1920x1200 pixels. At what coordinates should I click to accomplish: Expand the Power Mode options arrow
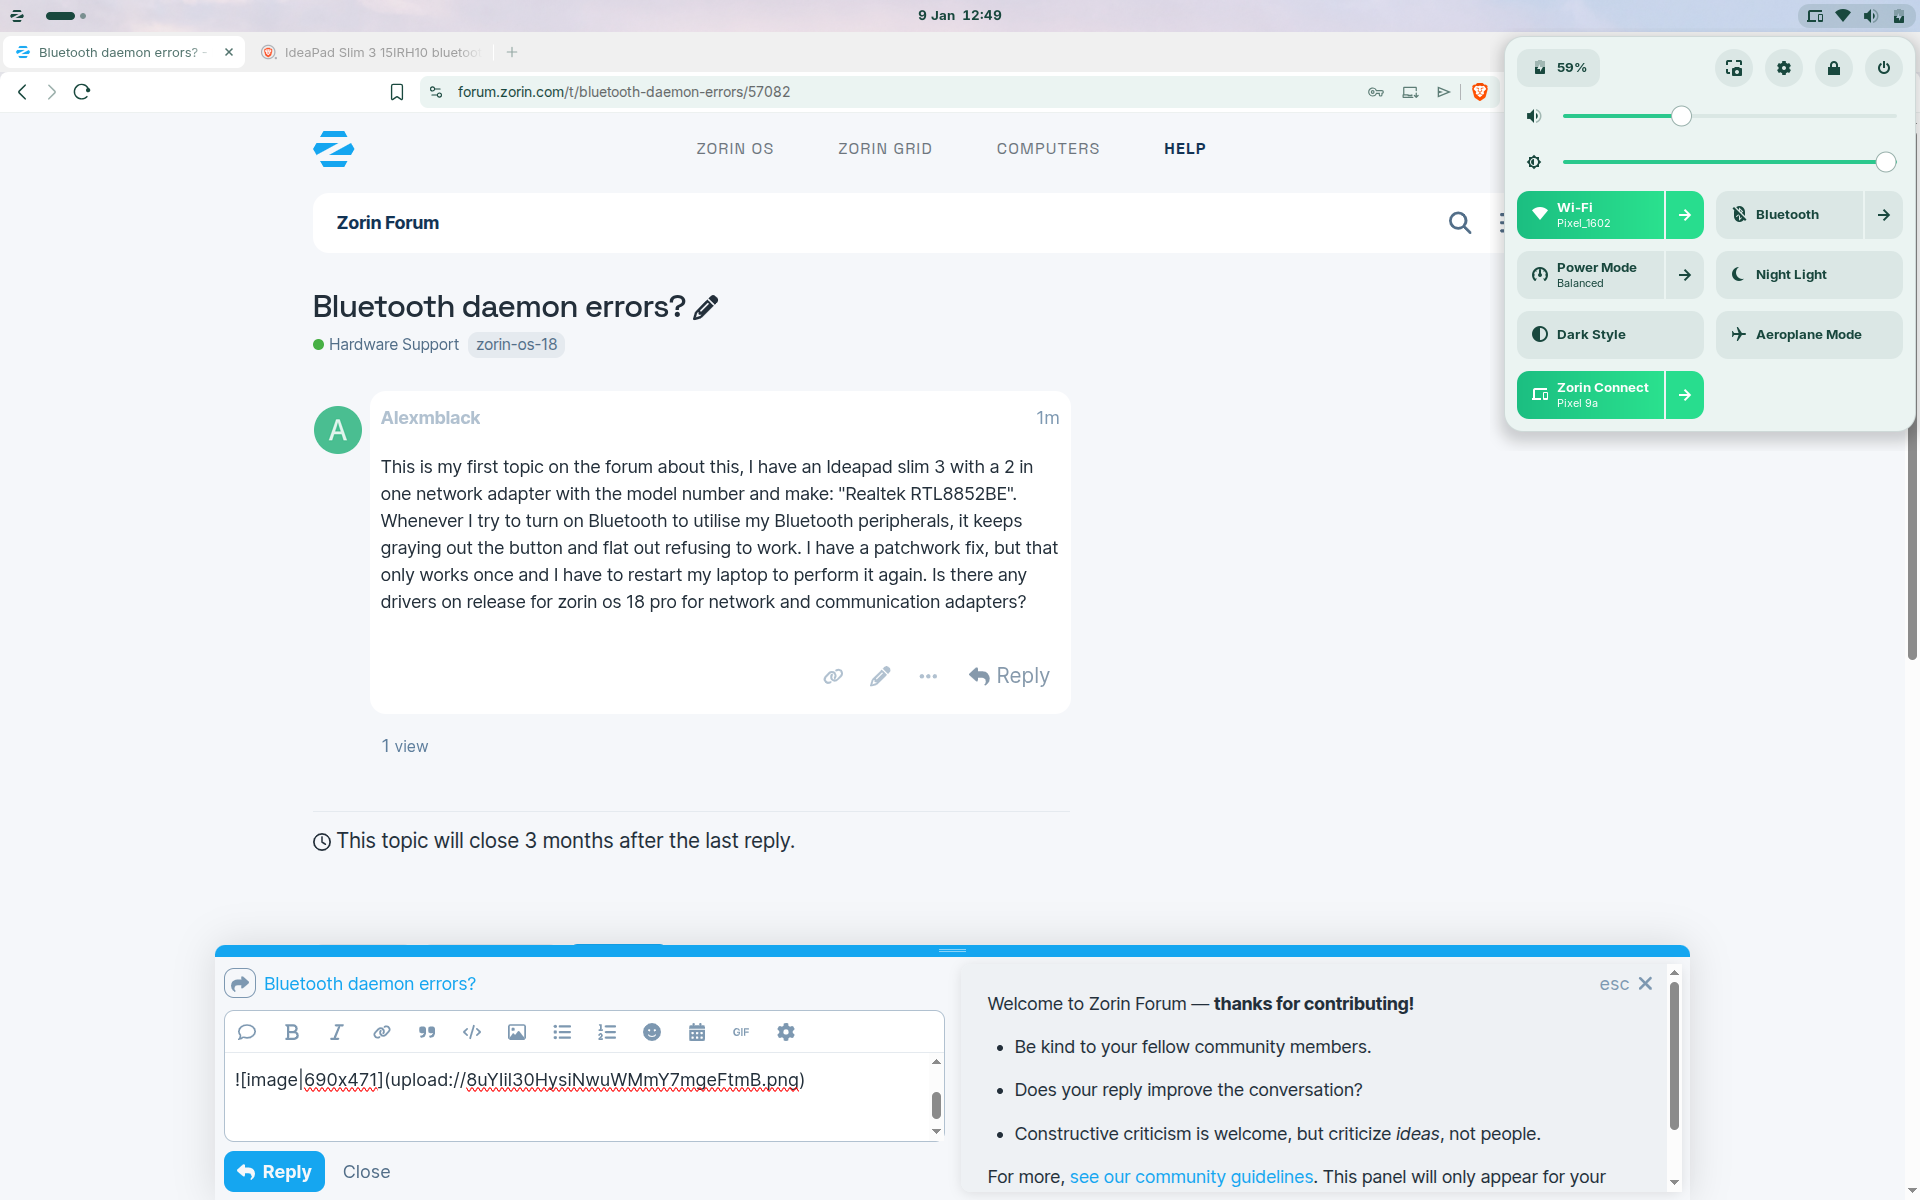point(1685,275)
